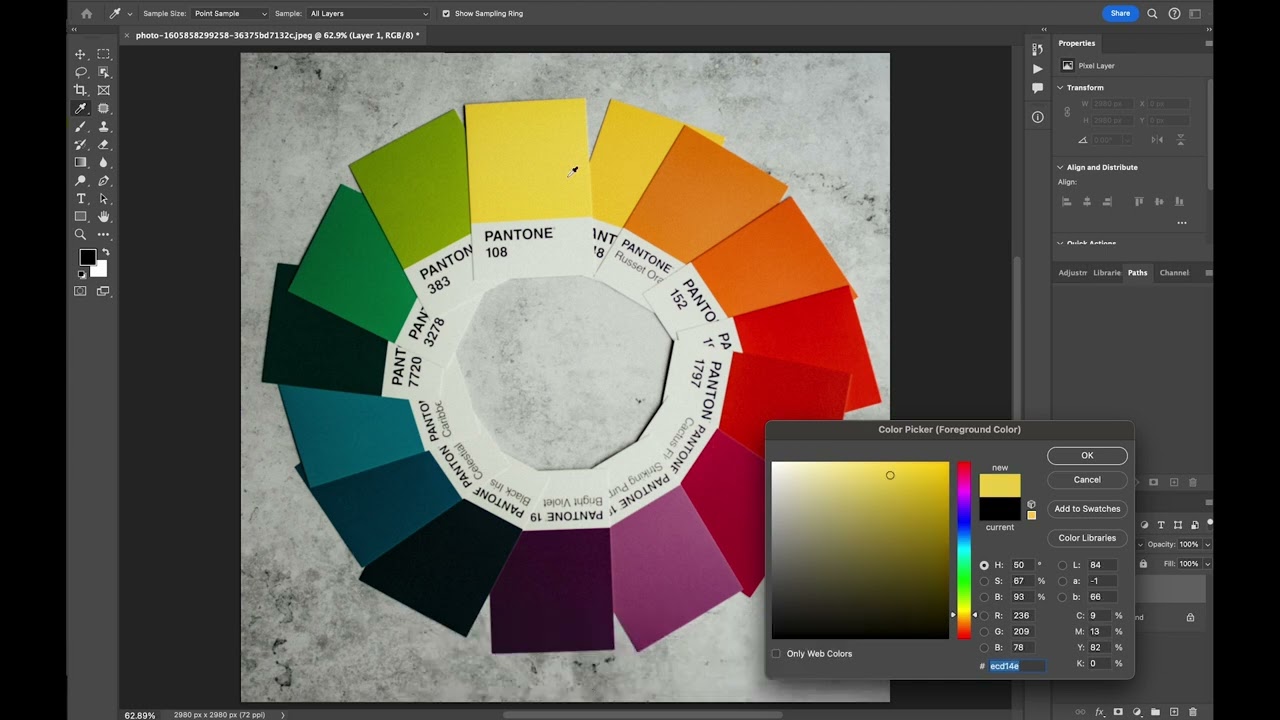Switch to the Channels tab
The width and height of the screenshot is (1280, 720).
pyautogui.click(x=1174, y=273)
